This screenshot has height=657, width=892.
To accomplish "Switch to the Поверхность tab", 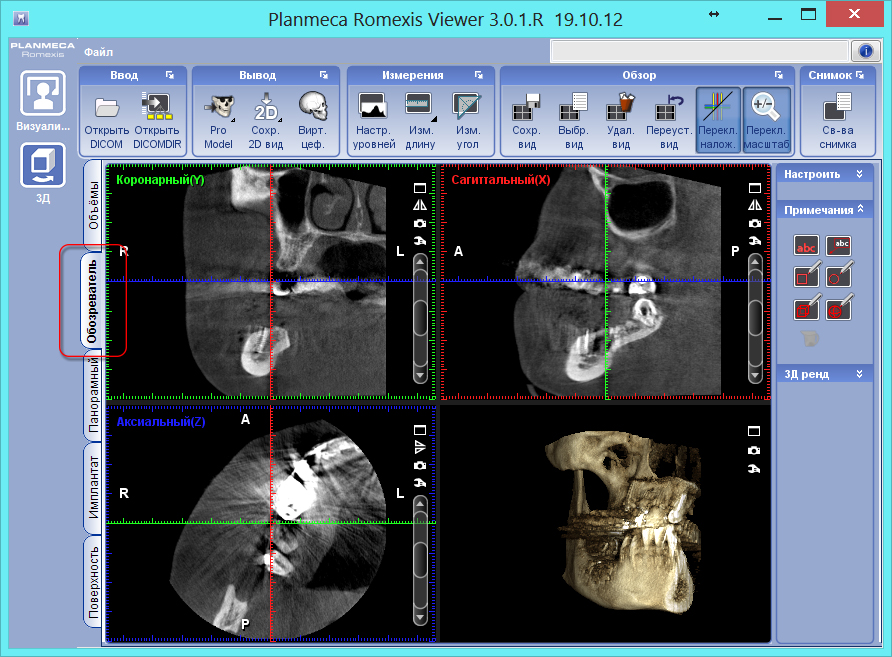I will pyautogui.click(x=93, y=582).
